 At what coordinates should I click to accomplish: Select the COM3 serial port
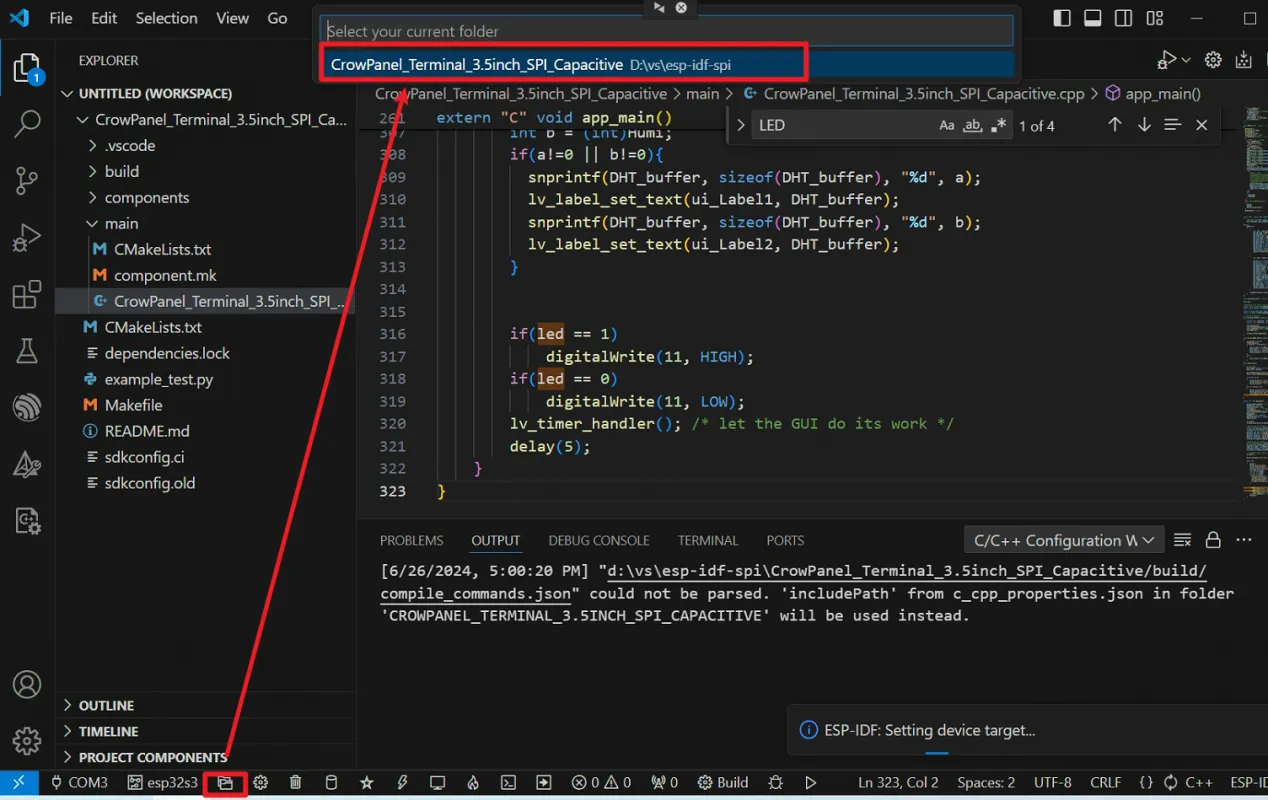point(78,783)
